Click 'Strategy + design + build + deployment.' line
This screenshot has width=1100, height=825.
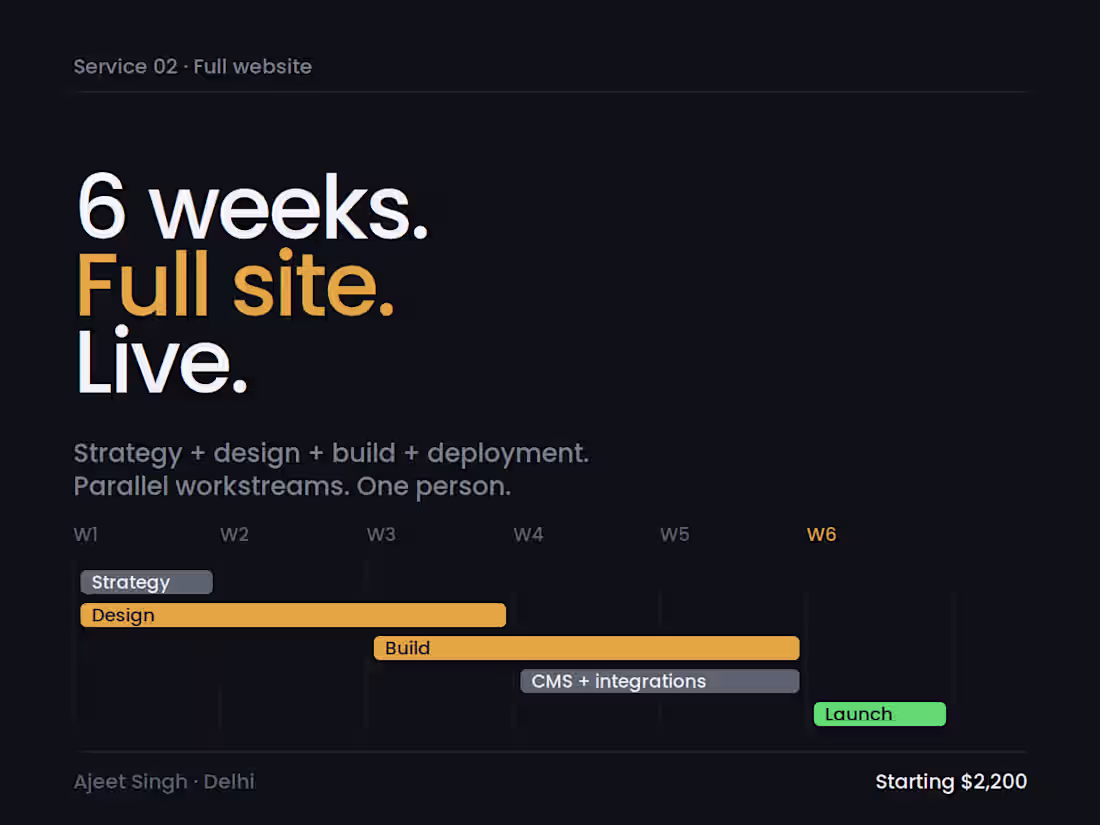pyautogui.click(x=331, y=453)
